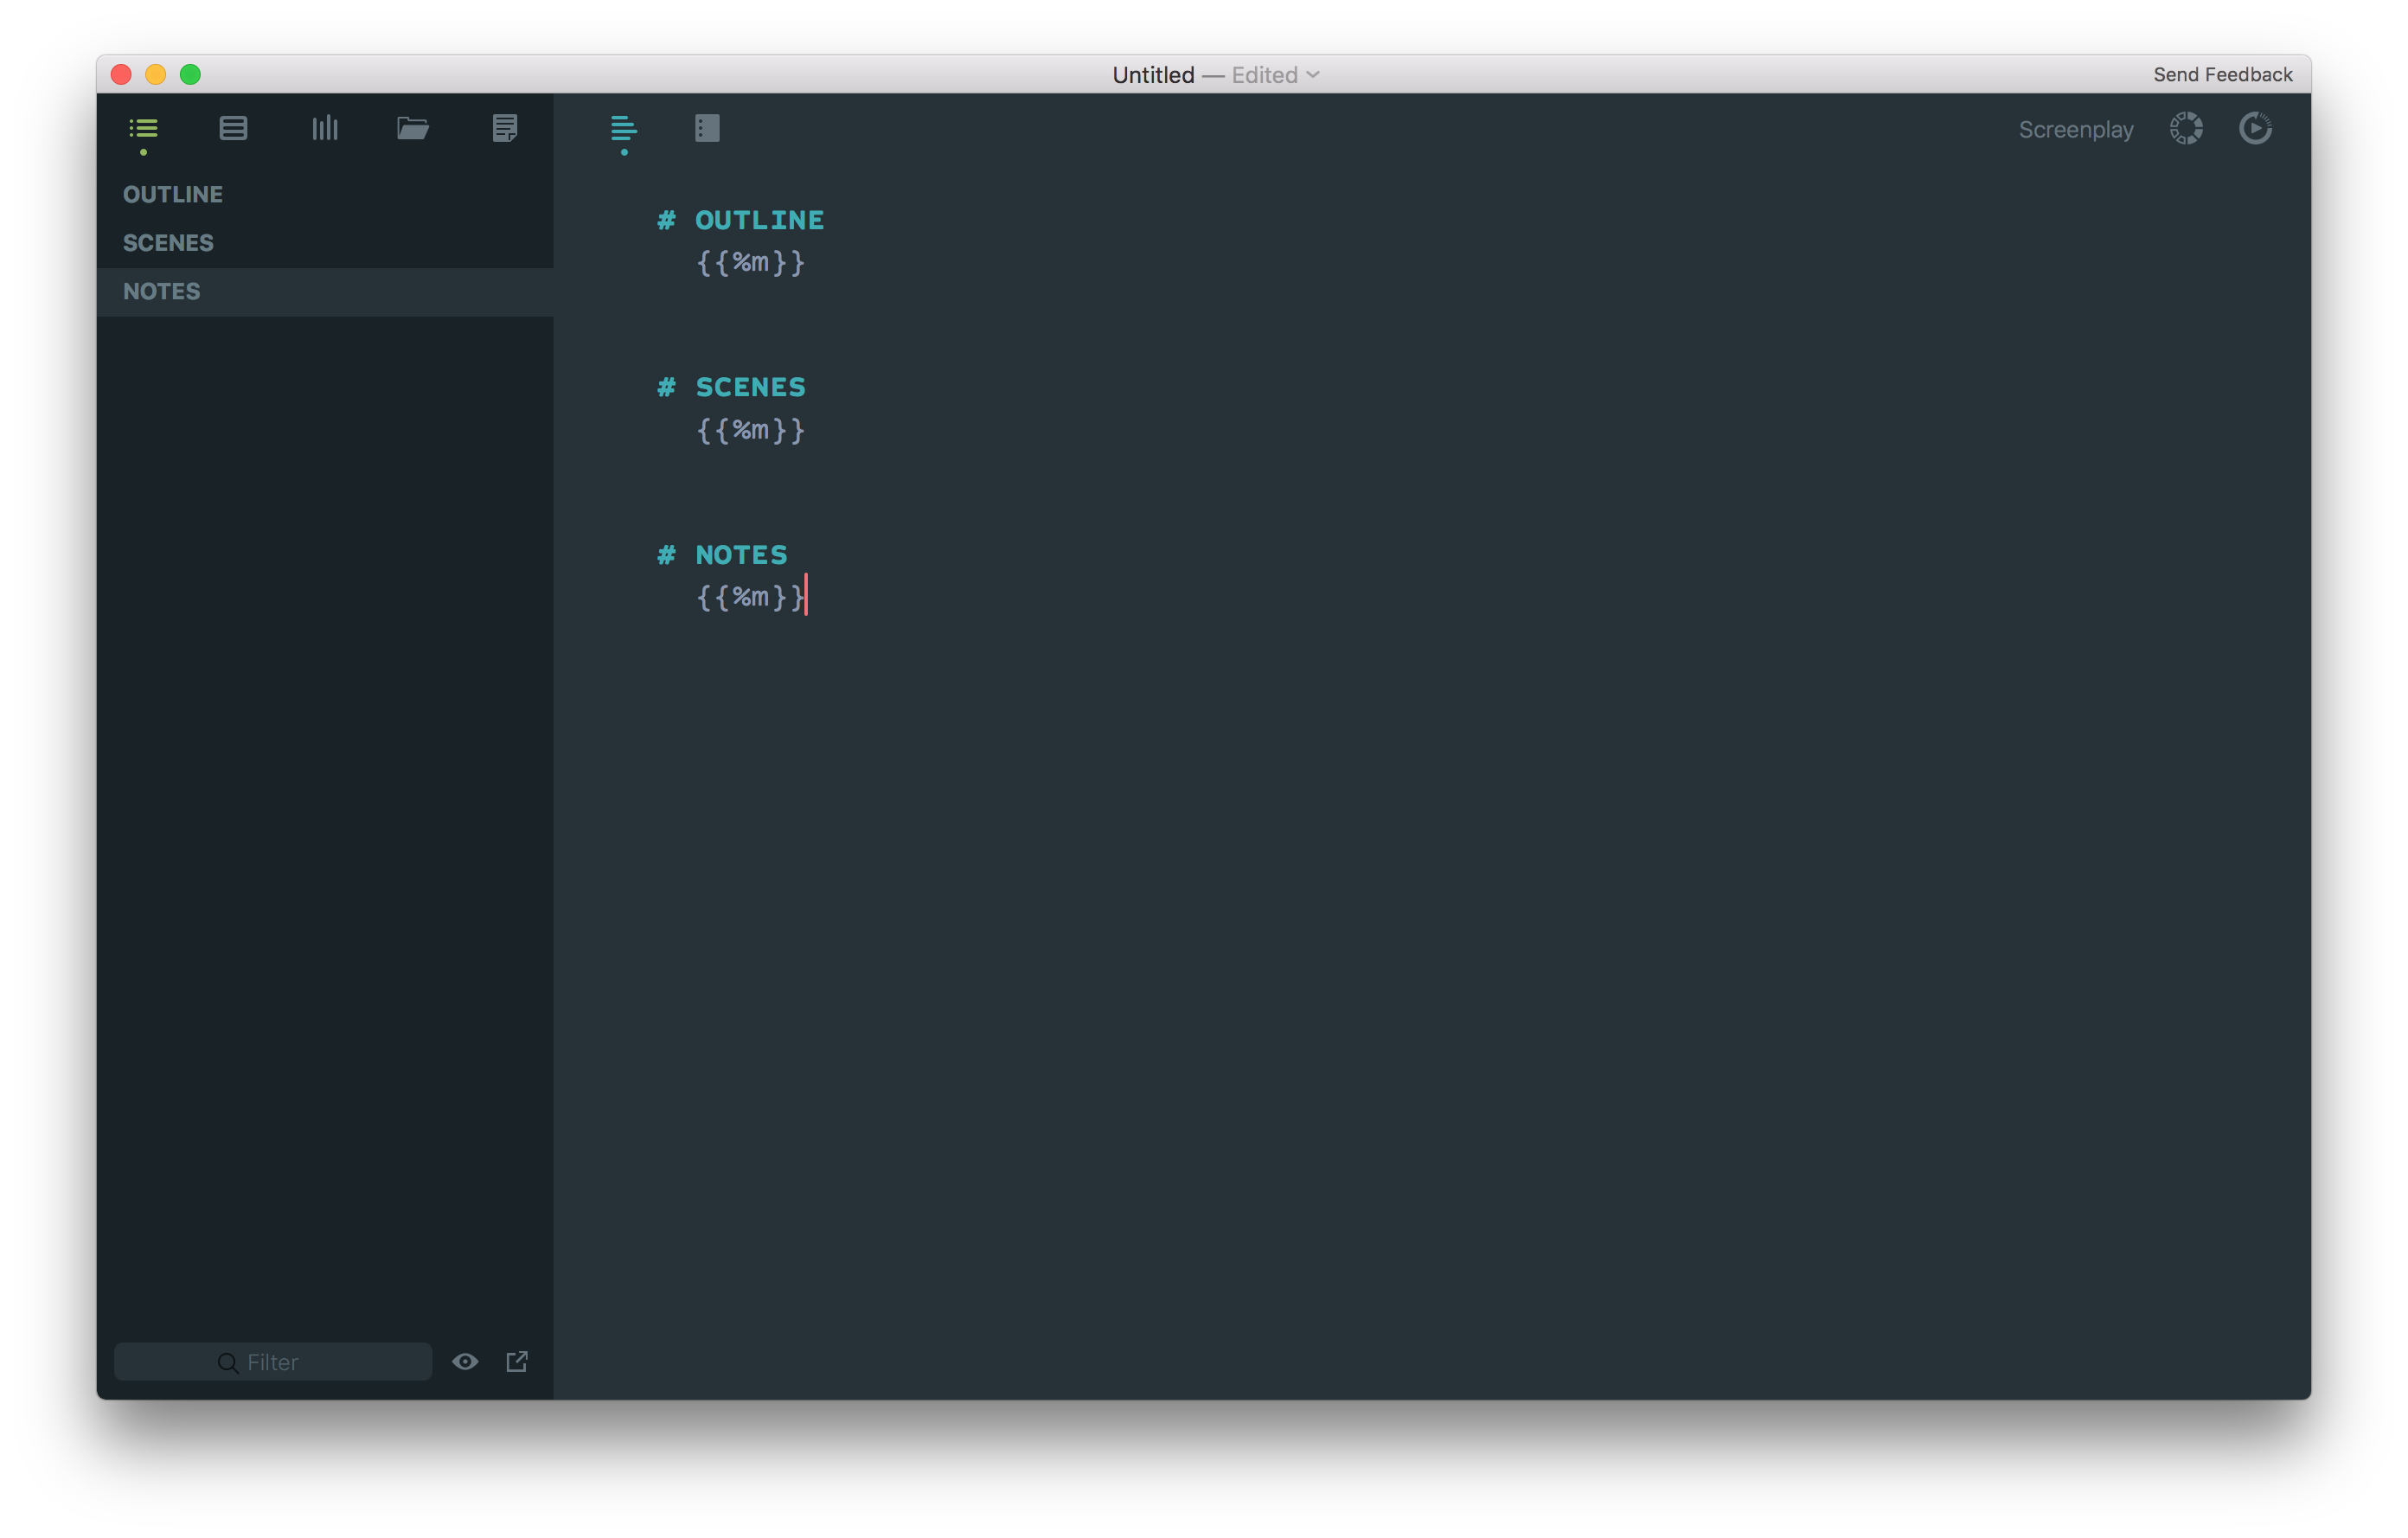
Task: Switch to index cards sidebar view
Action: coord(233,128)
